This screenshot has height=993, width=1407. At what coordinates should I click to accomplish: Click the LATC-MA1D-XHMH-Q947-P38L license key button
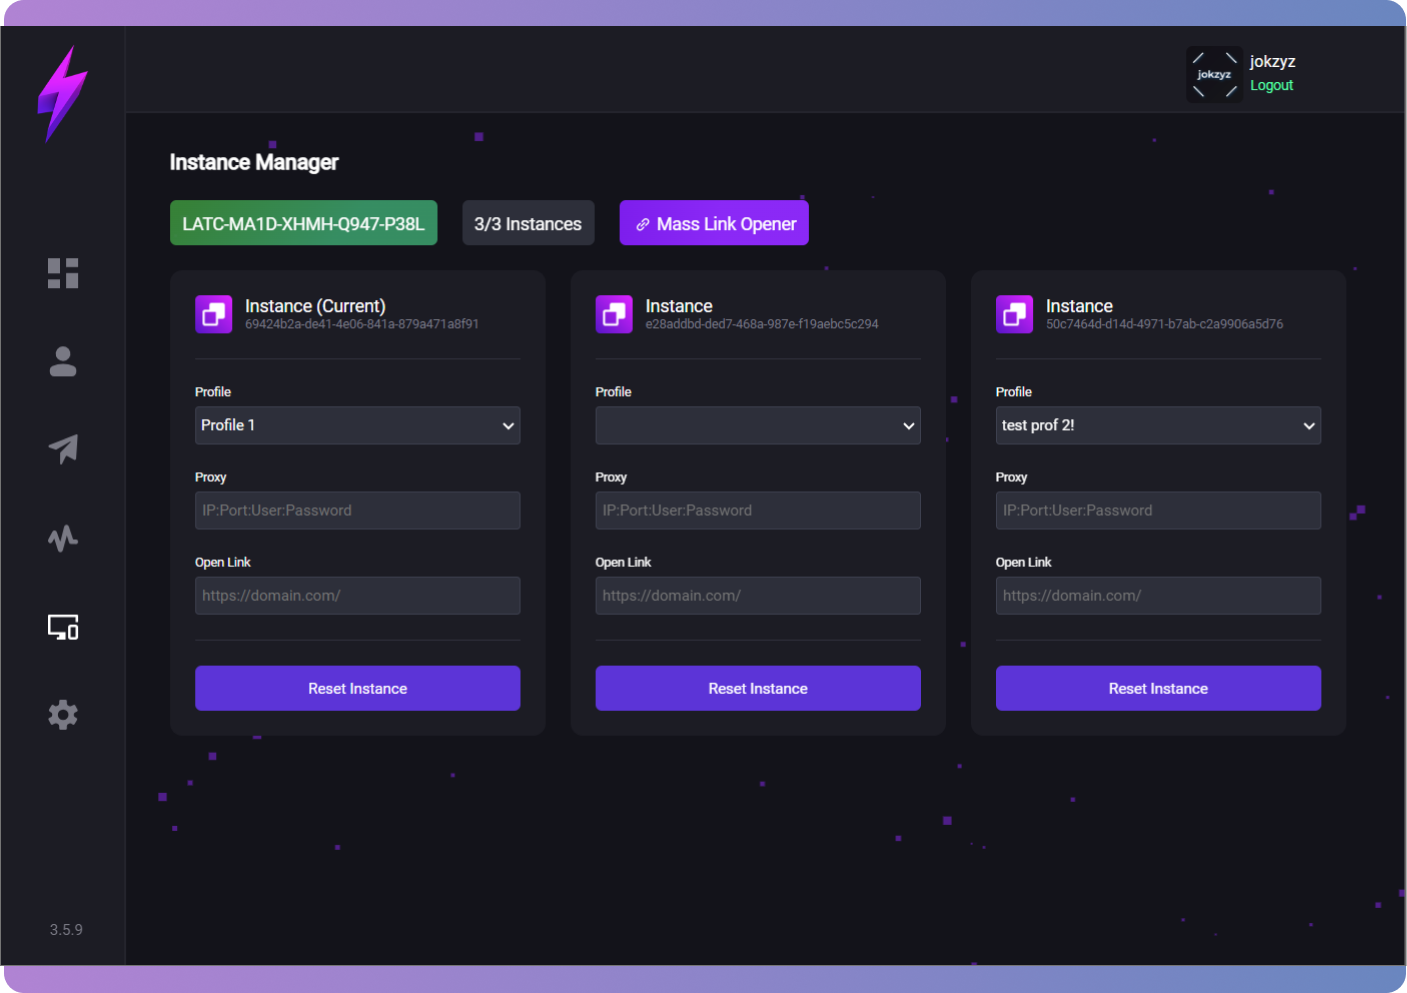click(303, 223)
